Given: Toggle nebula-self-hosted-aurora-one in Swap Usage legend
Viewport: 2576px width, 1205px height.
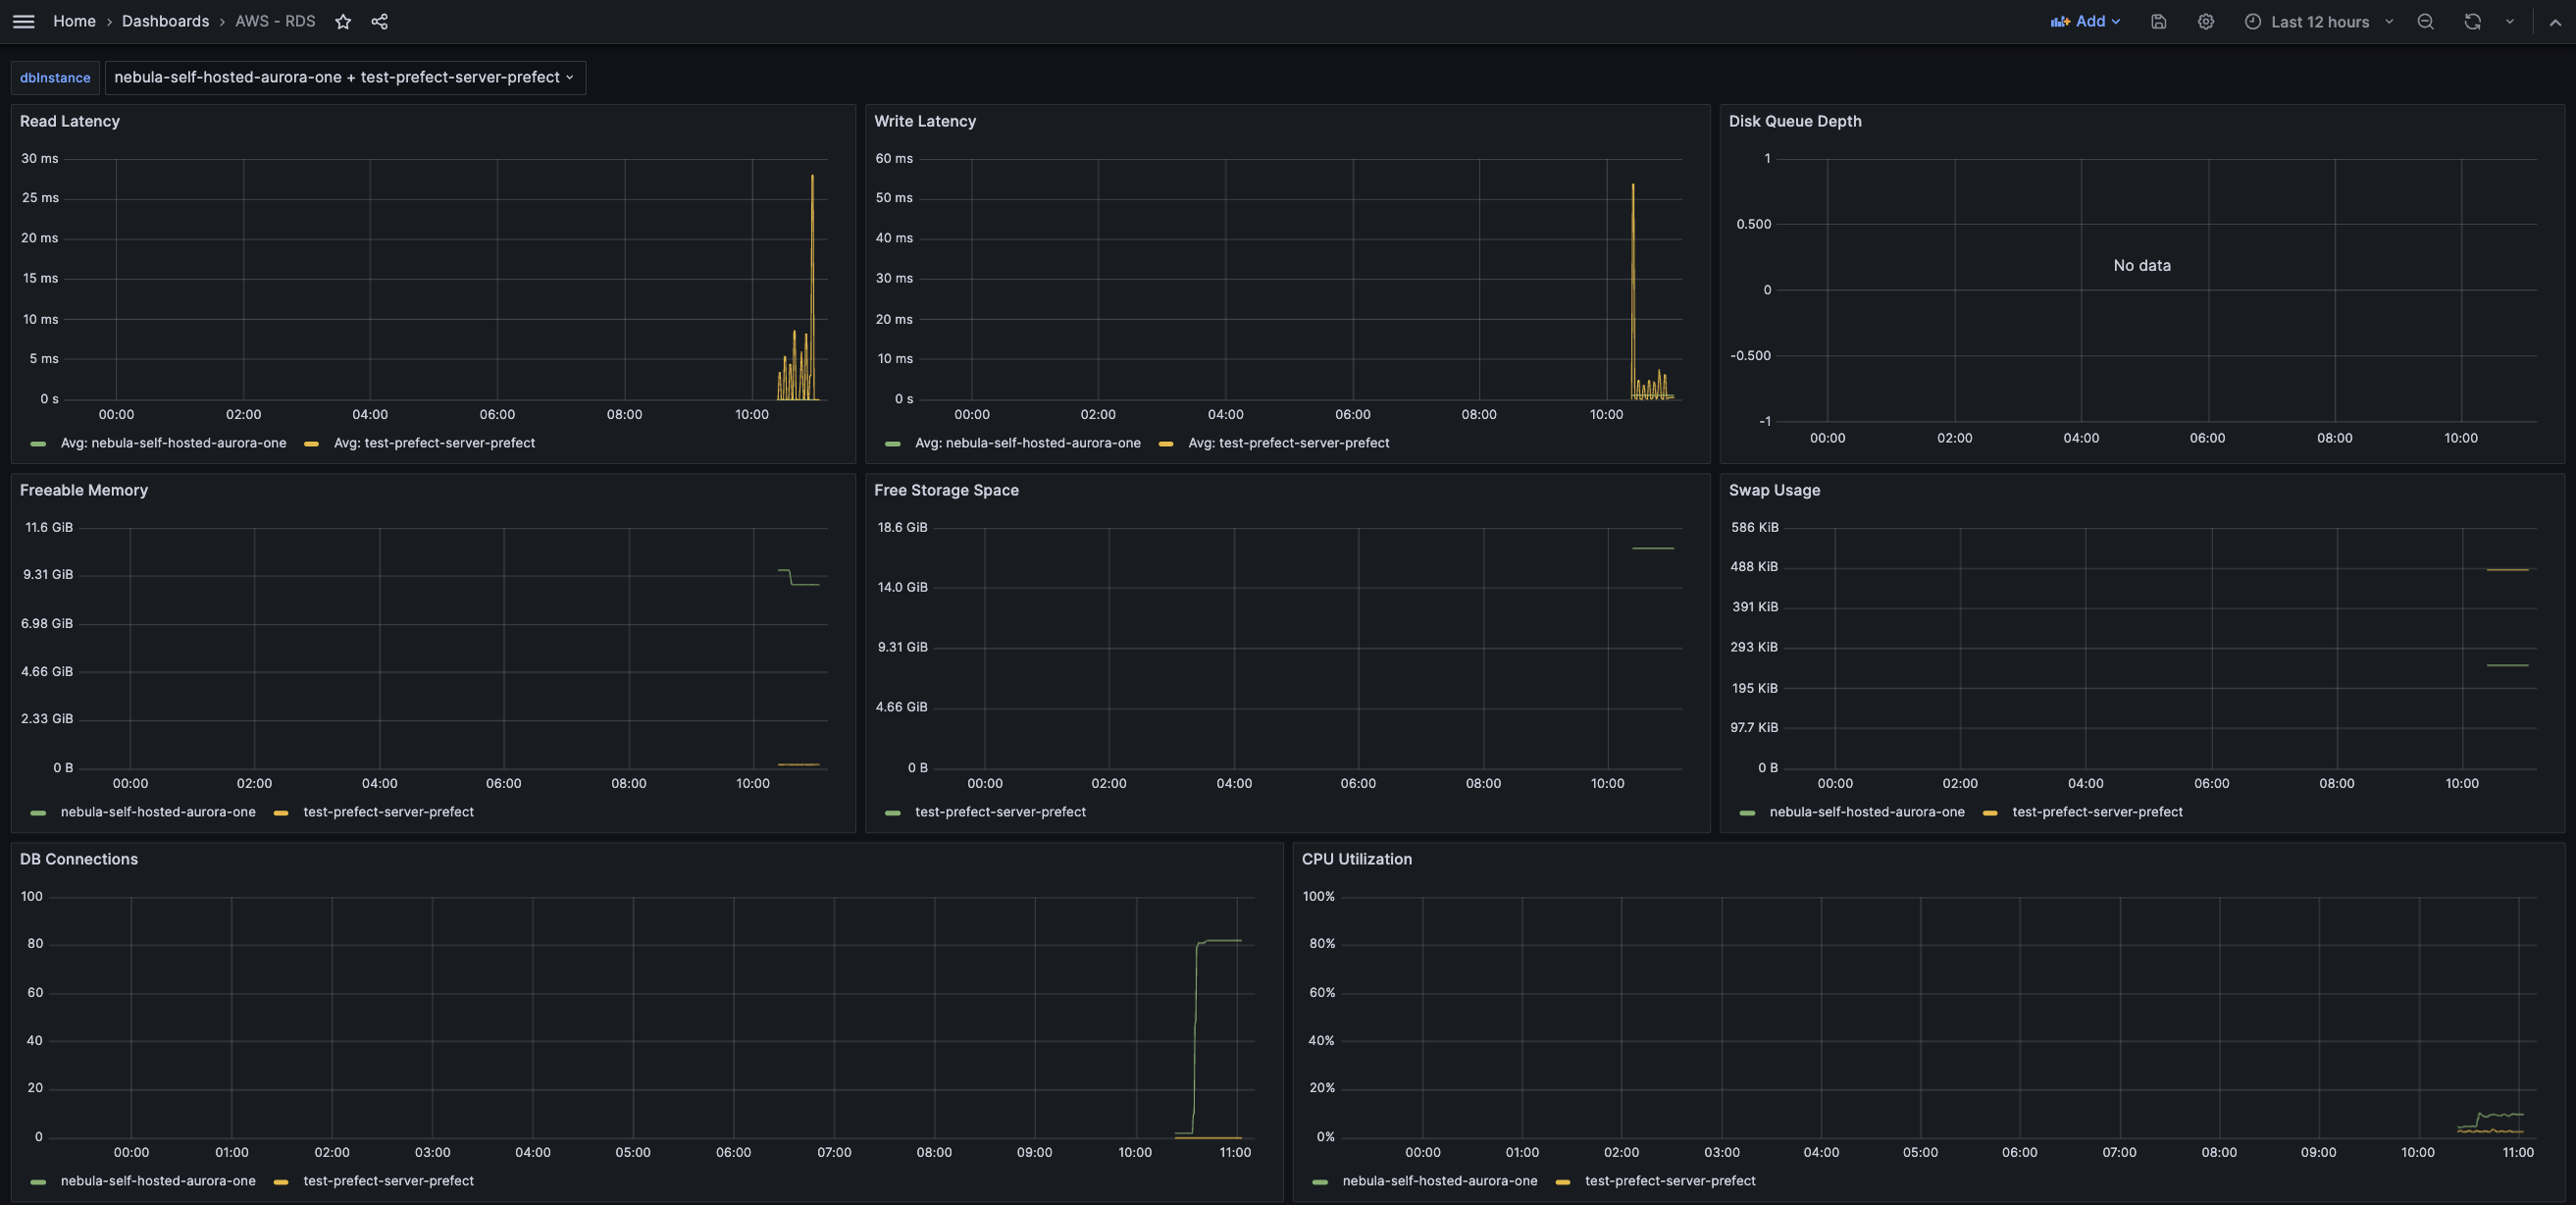Looking at the screenshot, I should (1867, 812).
